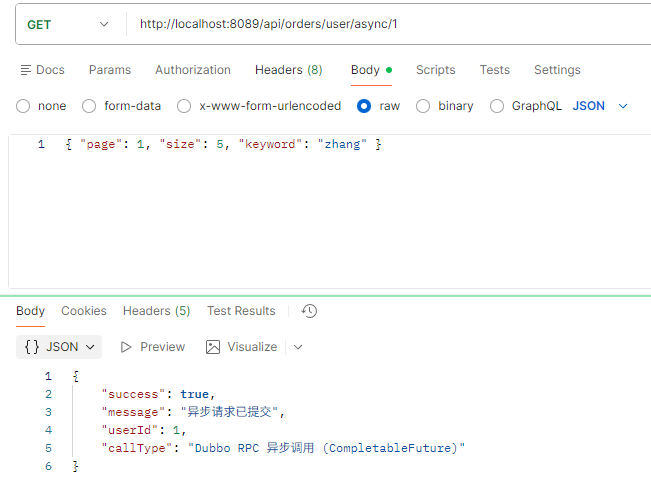Select GraphQL body type

coord(497,106)
